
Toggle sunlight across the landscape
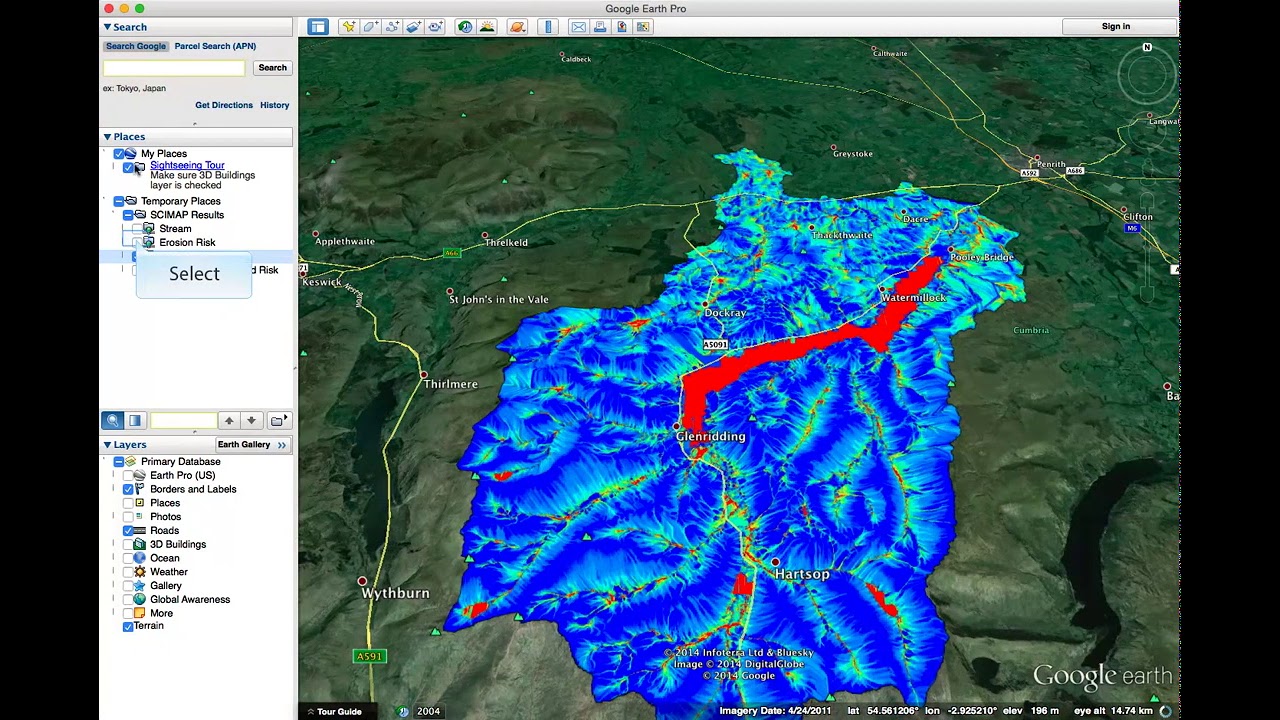(487, 27)
